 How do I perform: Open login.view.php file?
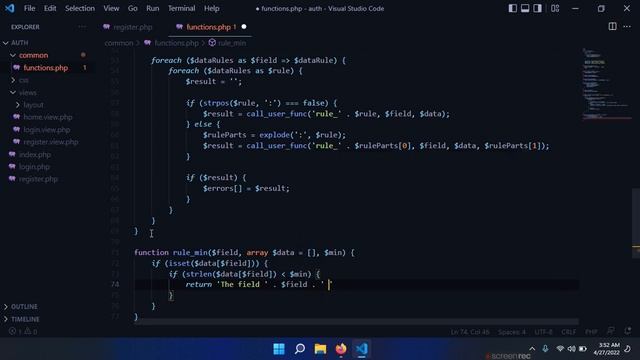47,130
